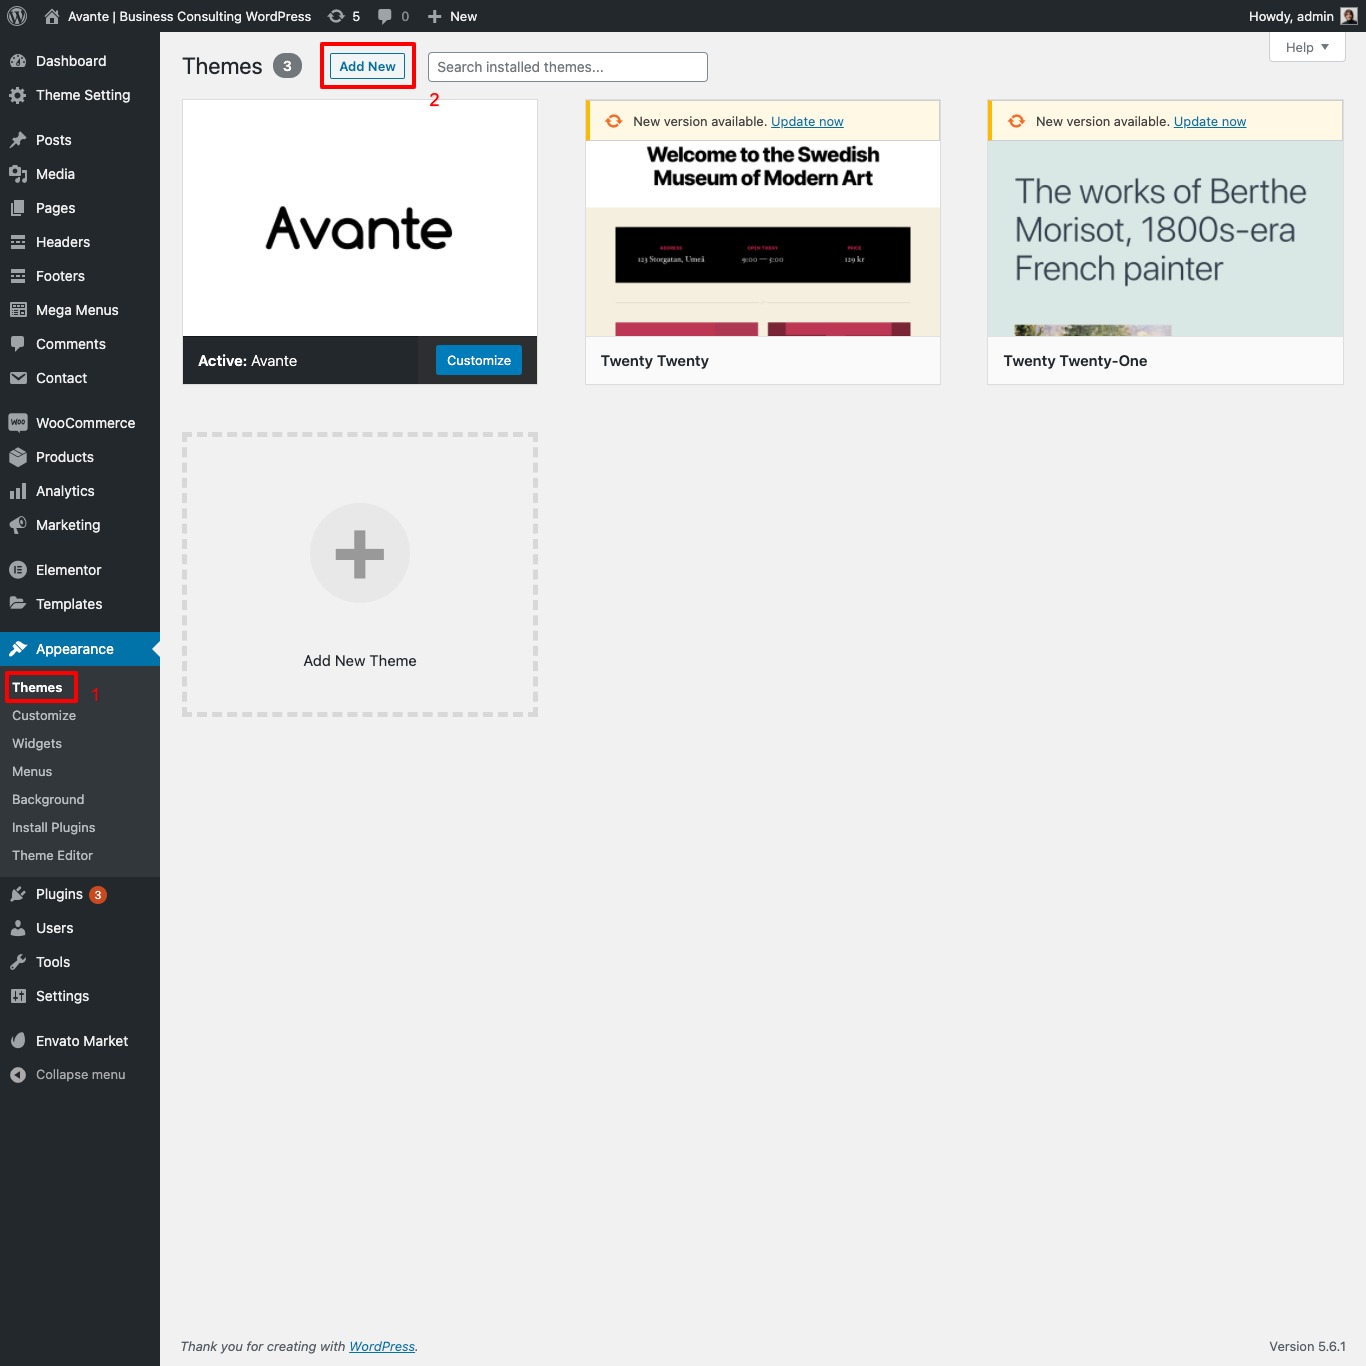Image resolution: width=1366 pixels, height=1366 pixels.
Task: Select Widgets under Appearance
Action: tap(36, 743)
